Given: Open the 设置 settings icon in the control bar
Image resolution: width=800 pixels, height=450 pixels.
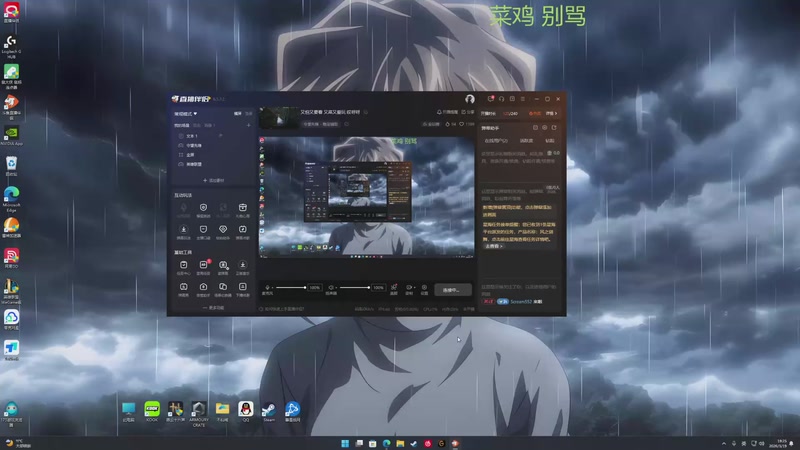Looking at the screenshot, I should 424,289.
